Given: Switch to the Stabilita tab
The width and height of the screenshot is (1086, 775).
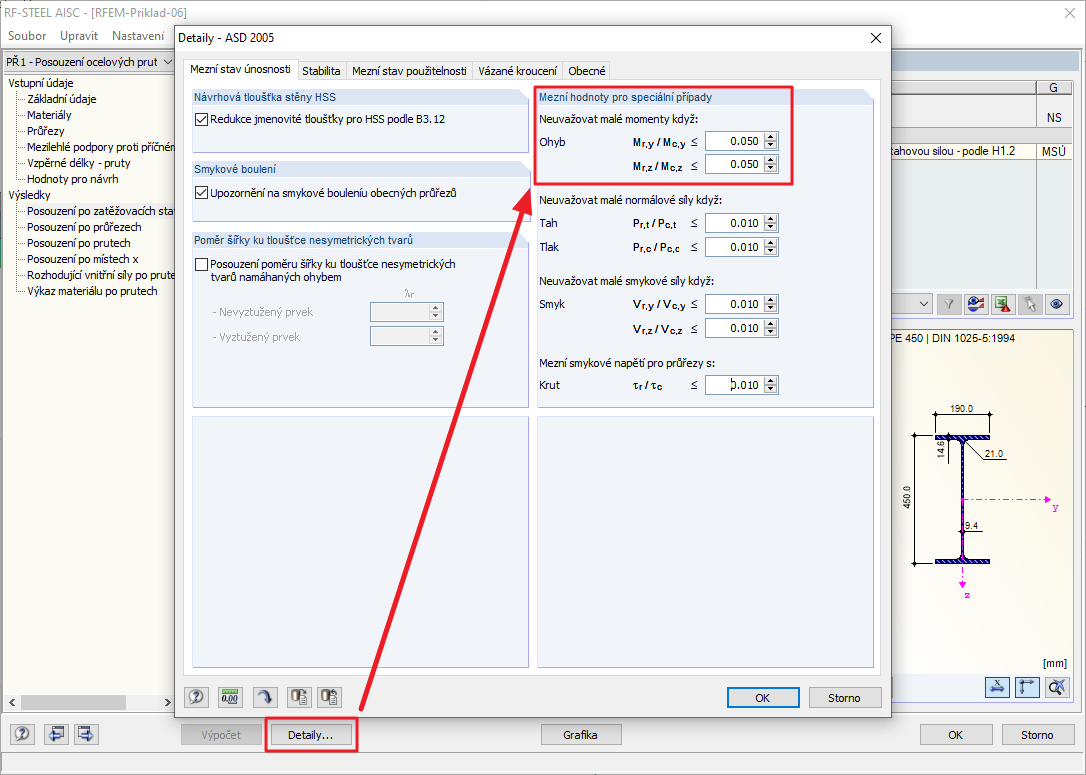Looking at the screenshot, I should tap(321, 71).
